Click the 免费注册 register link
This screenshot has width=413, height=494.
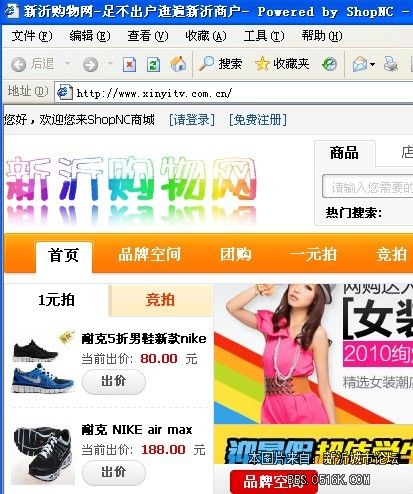pos(258,120)
